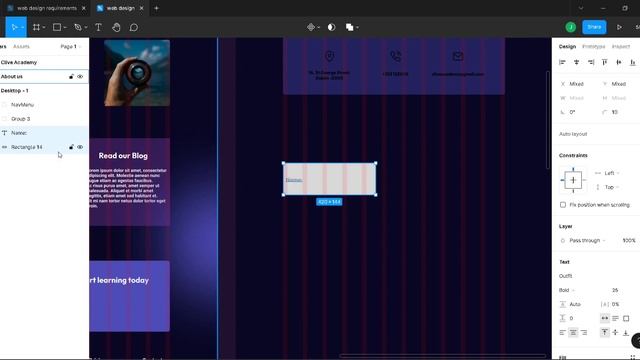Screen dimensions: 640x360
Task: Open a new browser tab
Action: coord(156,8)
